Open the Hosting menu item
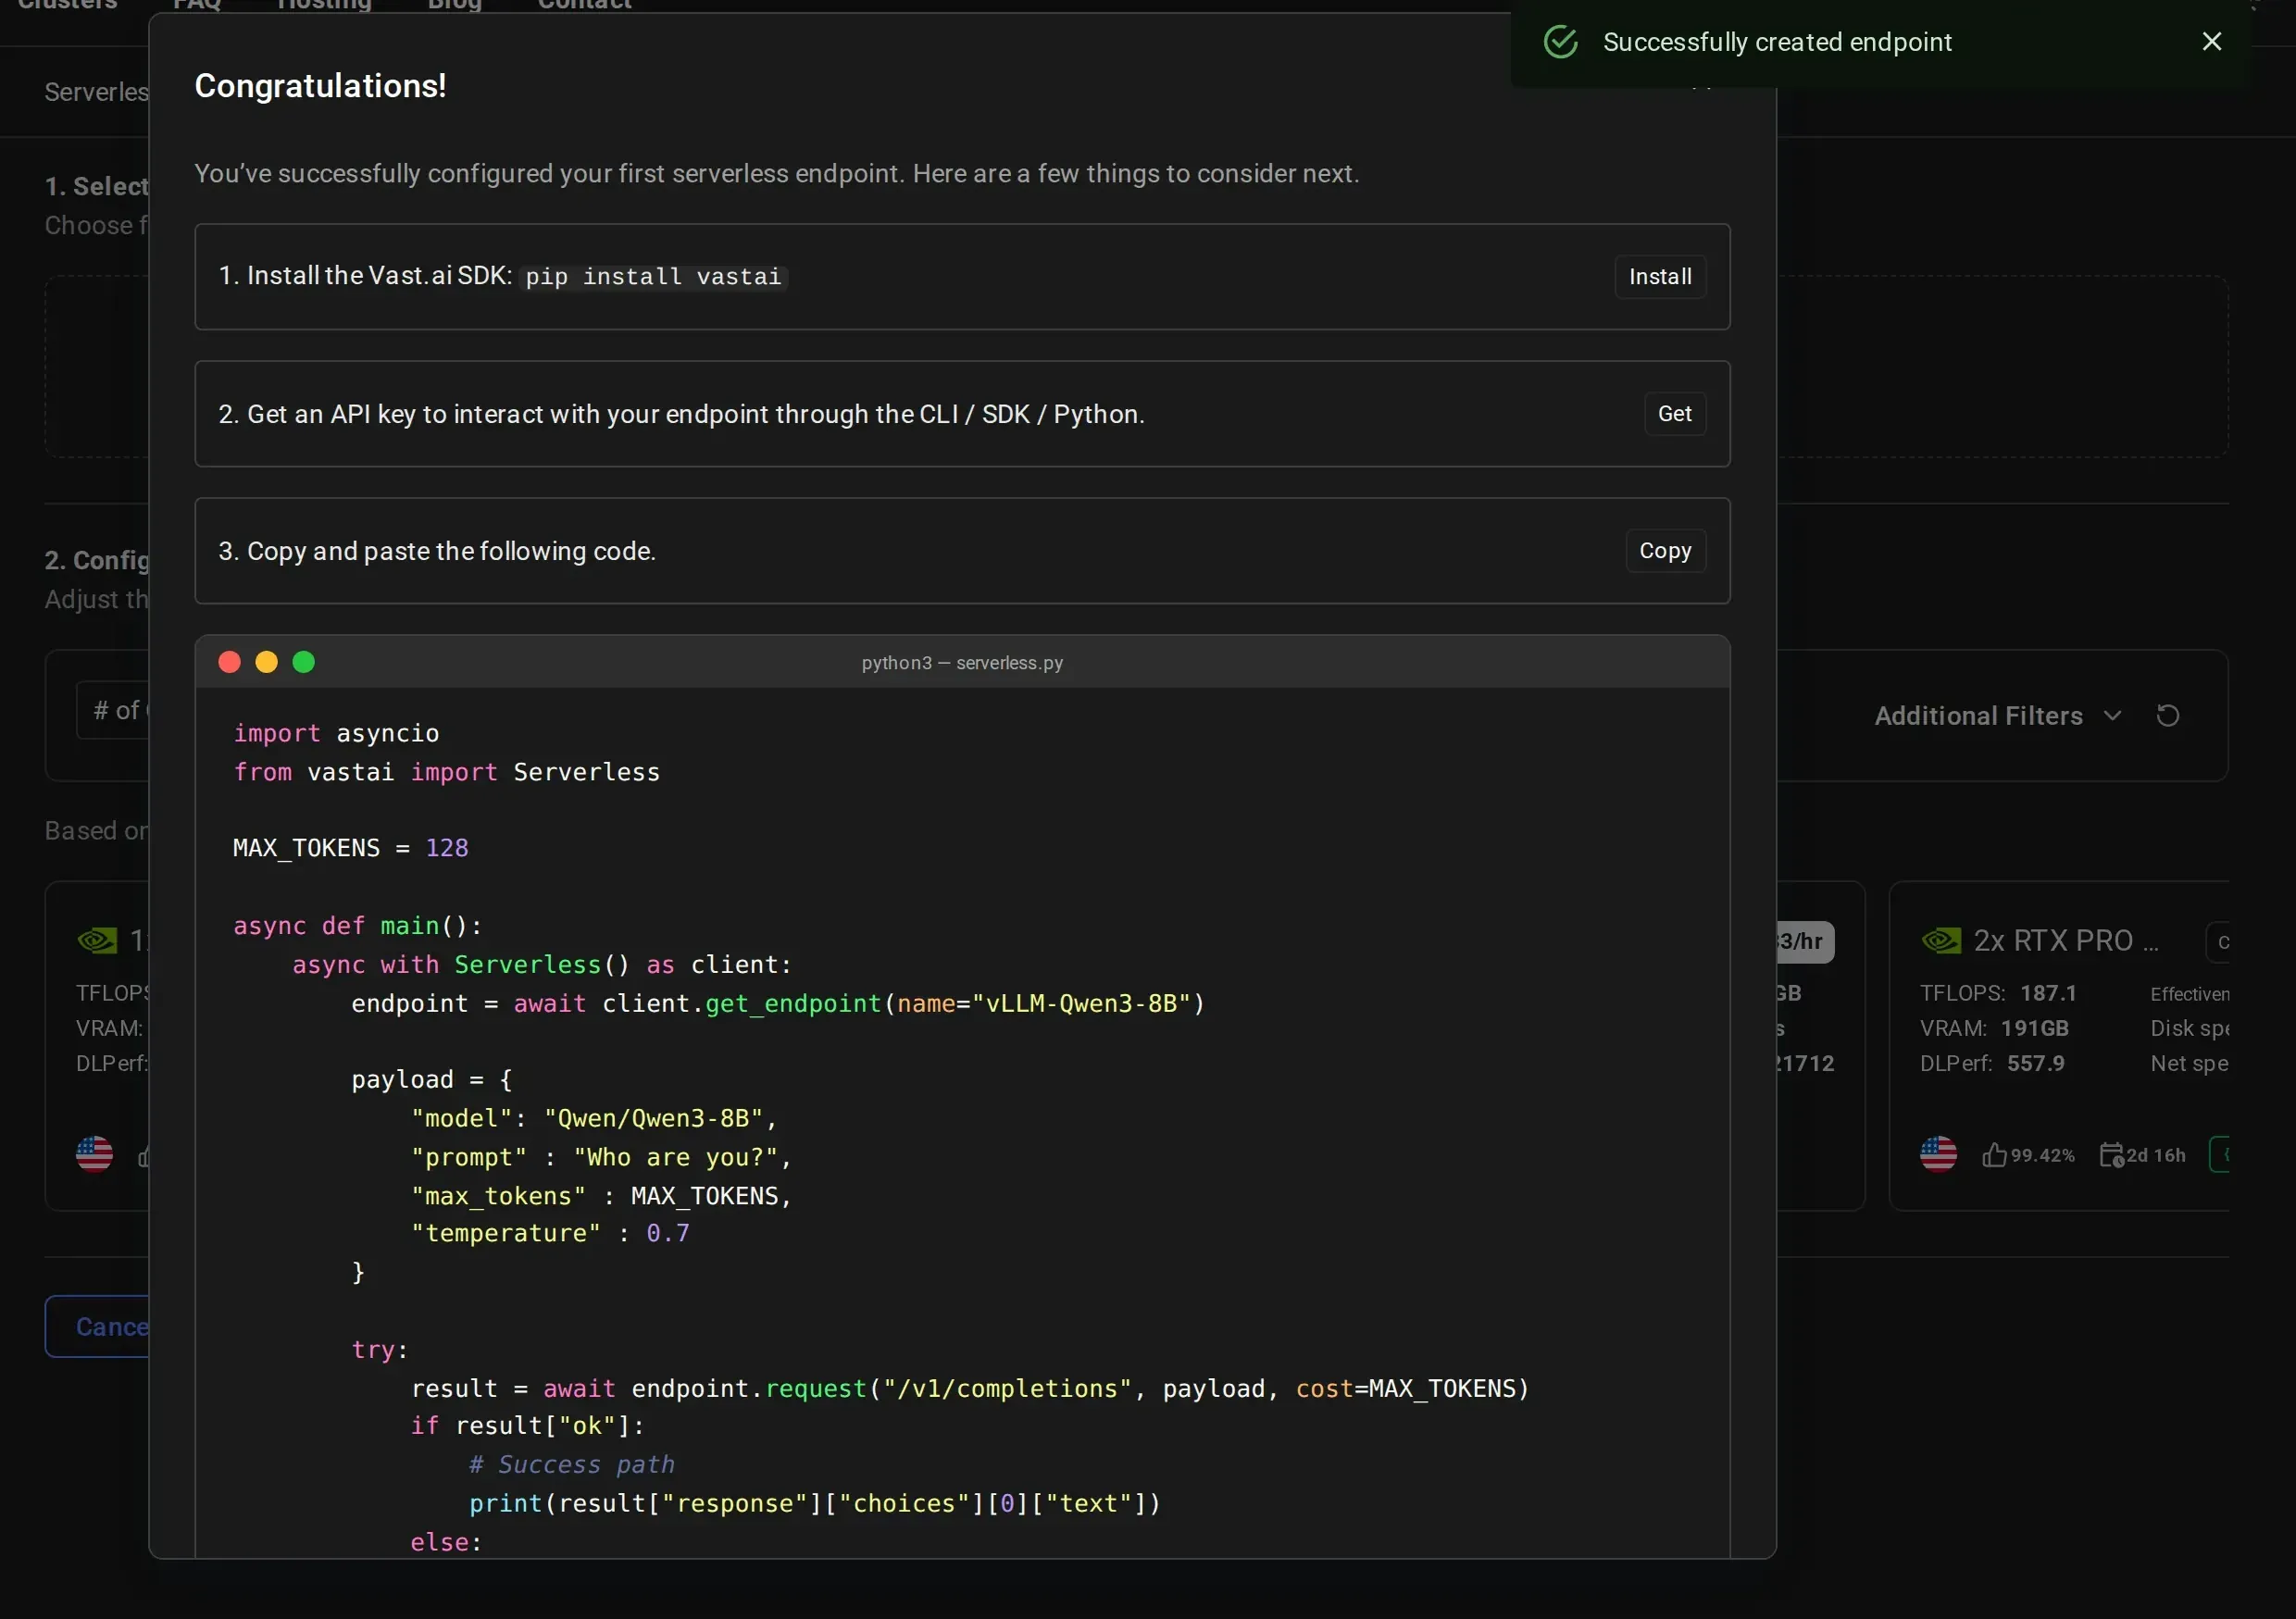The width and height of the screenshot is (2296, 1619). click(x=324, y=4)
